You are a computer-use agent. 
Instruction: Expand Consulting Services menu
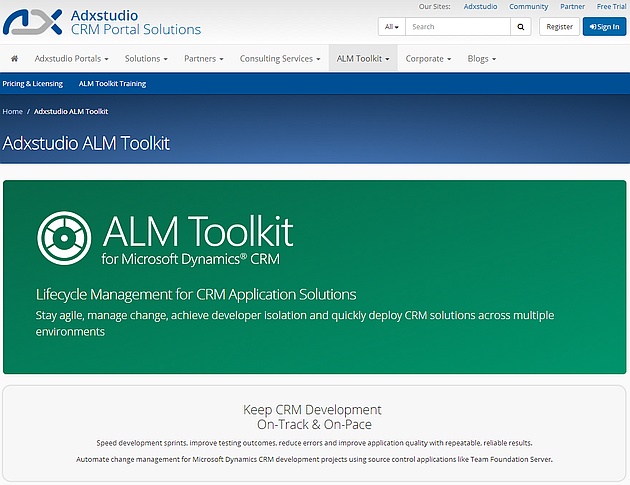click(280, 59)
